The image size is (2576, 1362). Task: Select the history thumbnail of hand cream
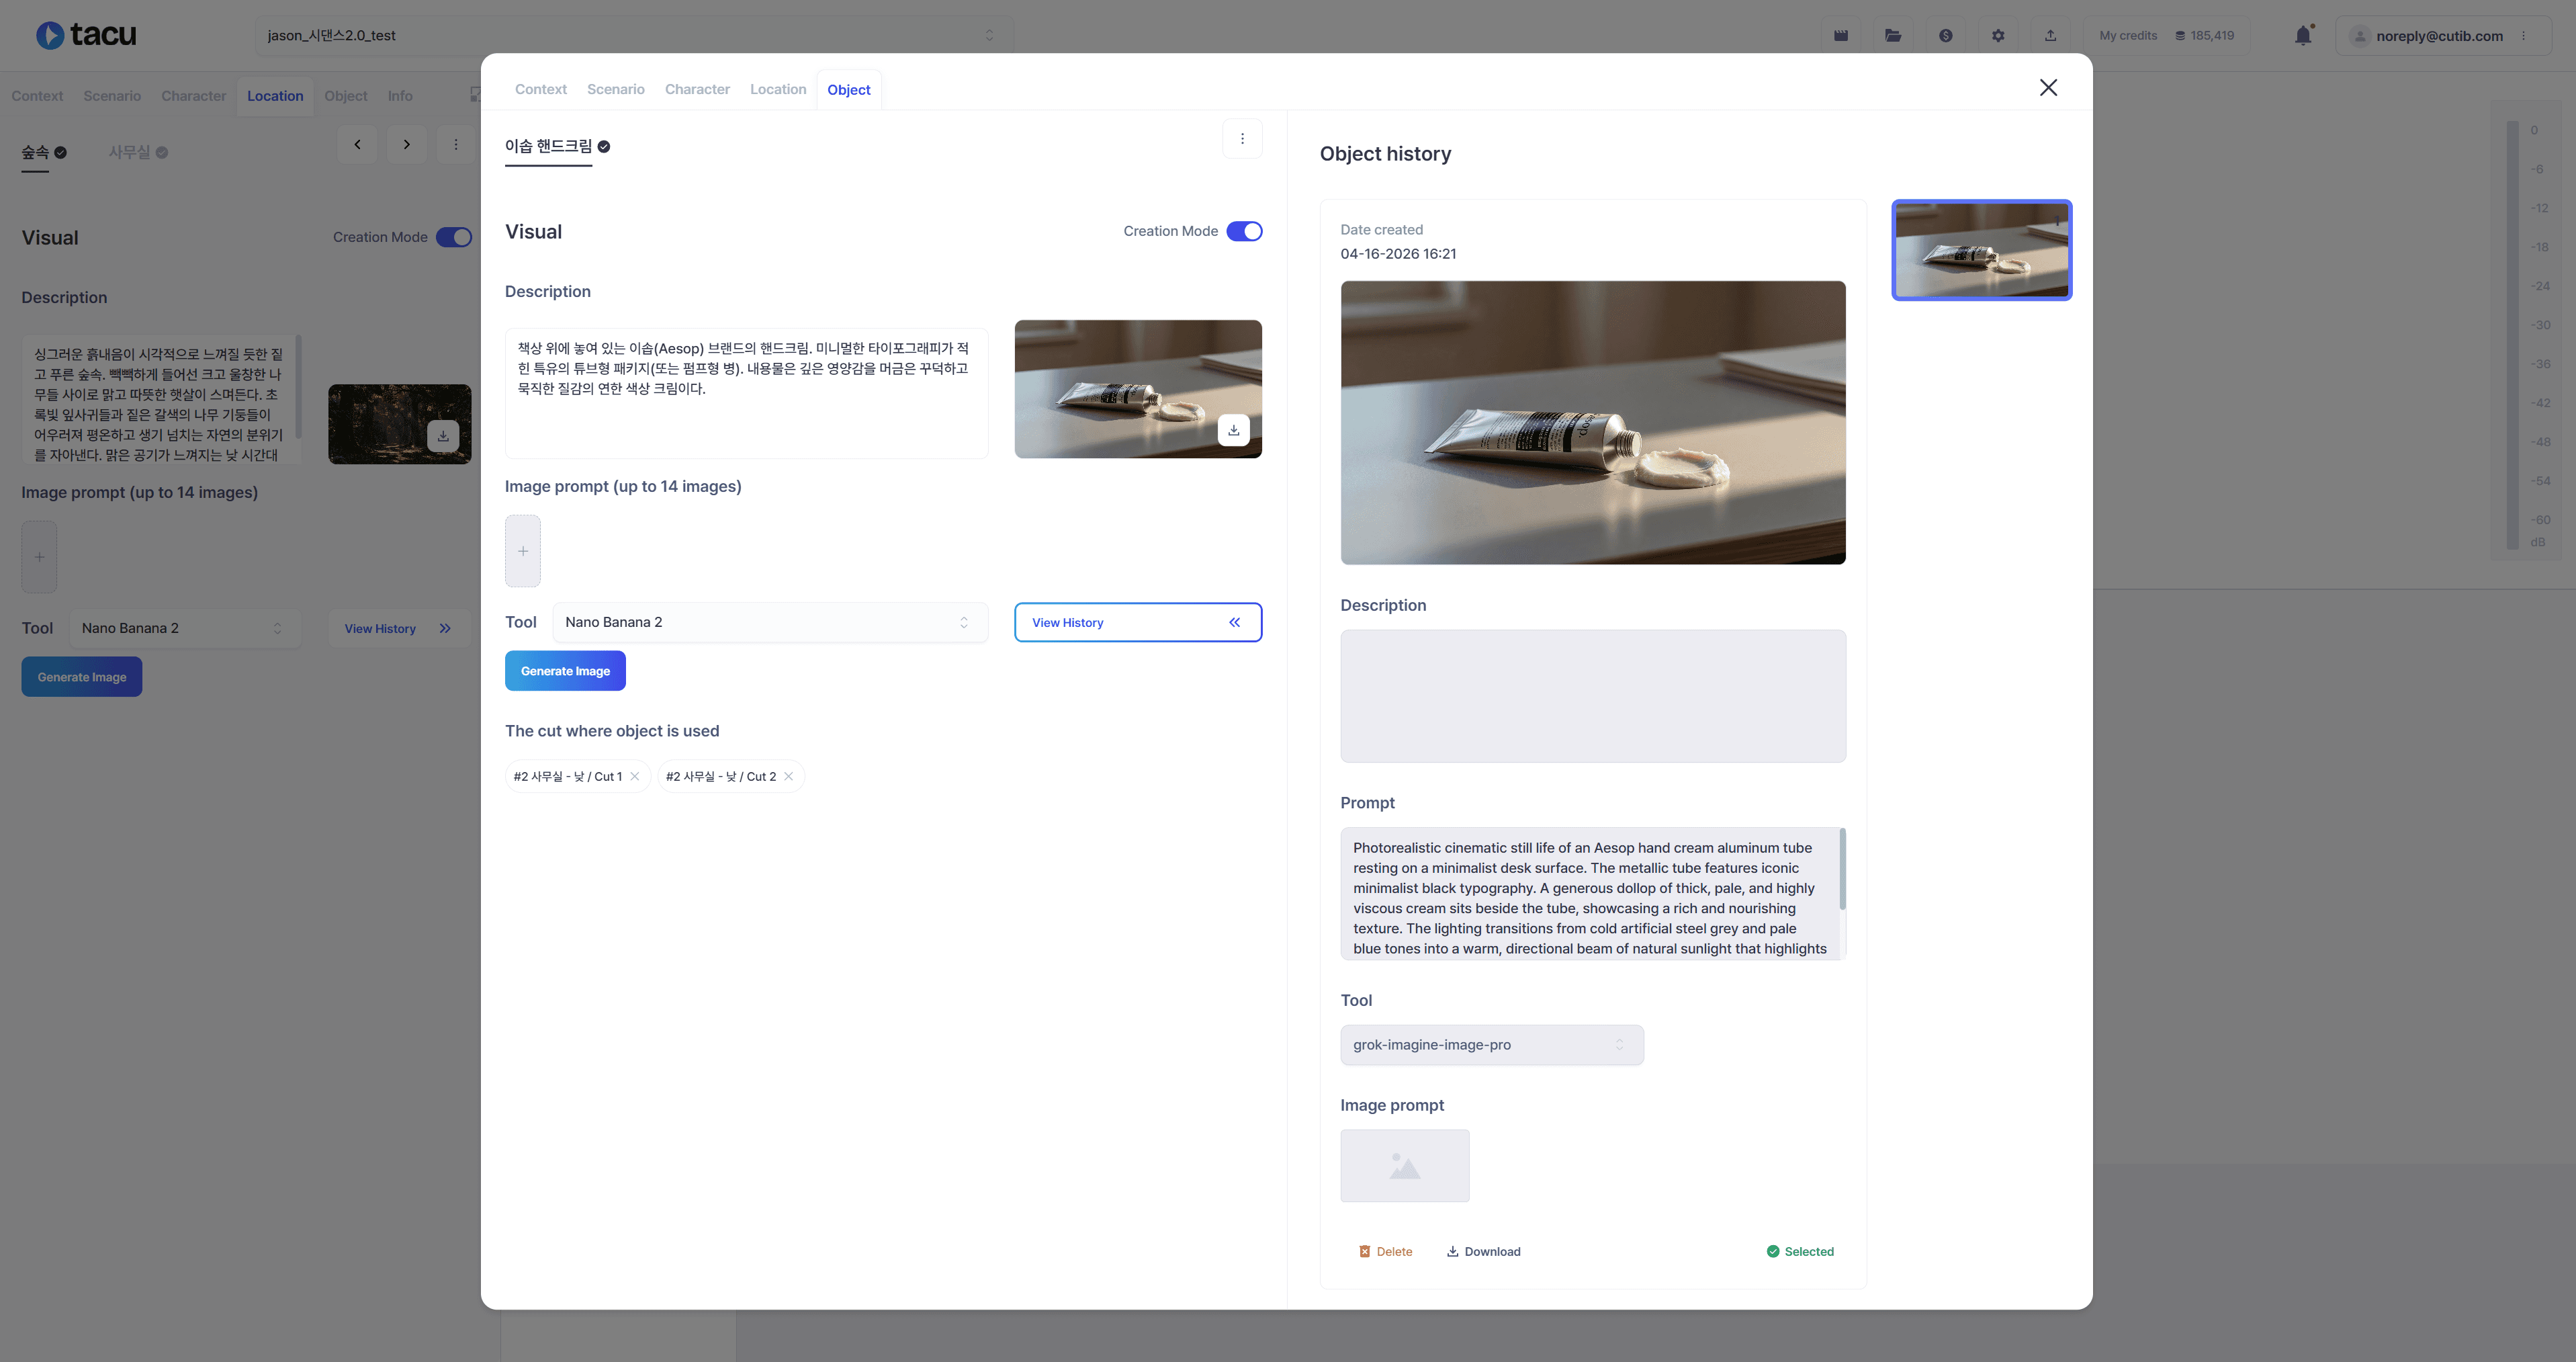1981,250
